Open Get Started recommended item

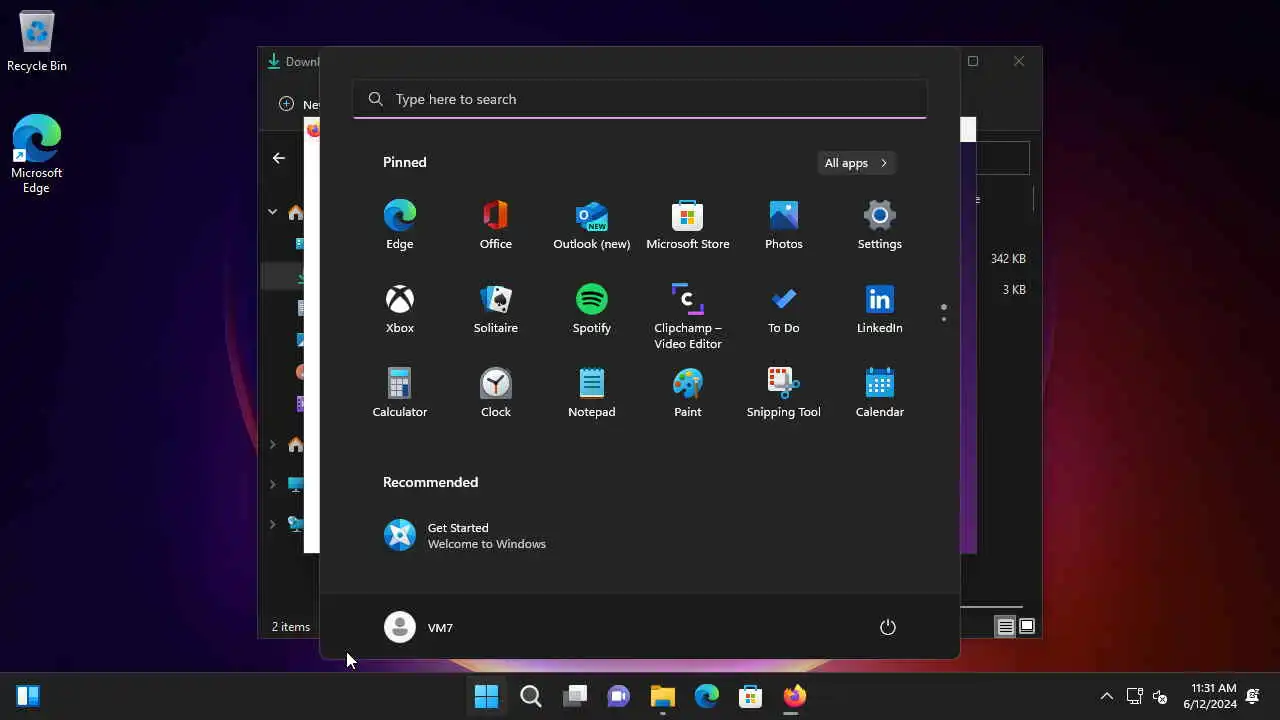coord(465,535)
